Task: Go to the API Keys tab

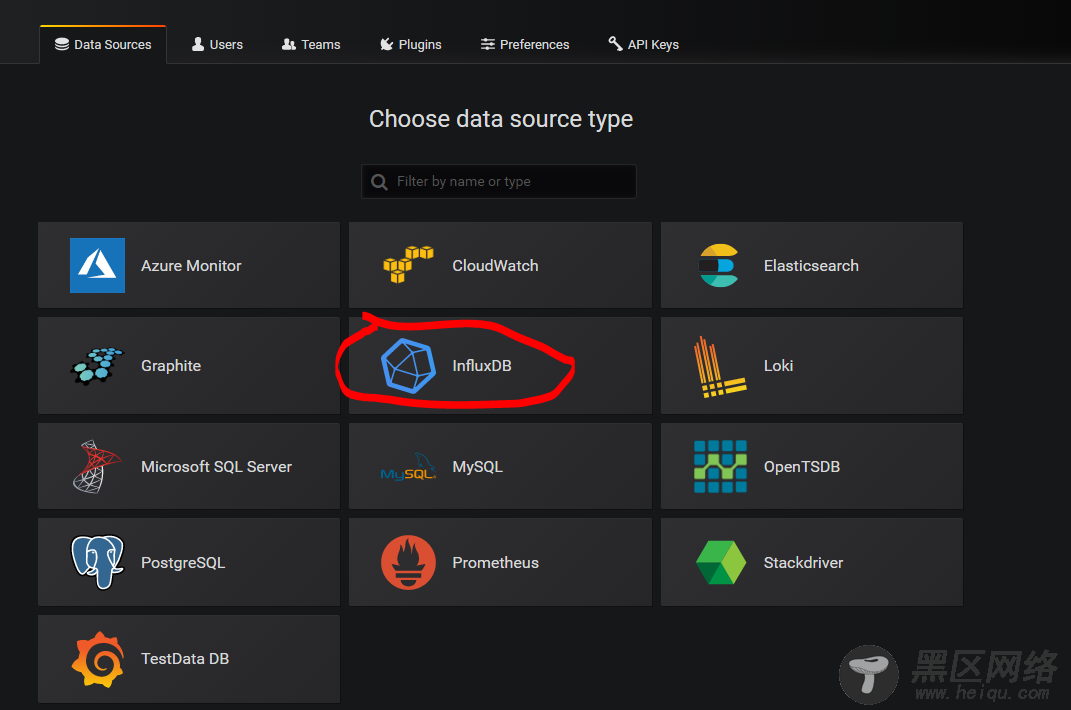Action: pyautogui.click(x=643, y=44)
